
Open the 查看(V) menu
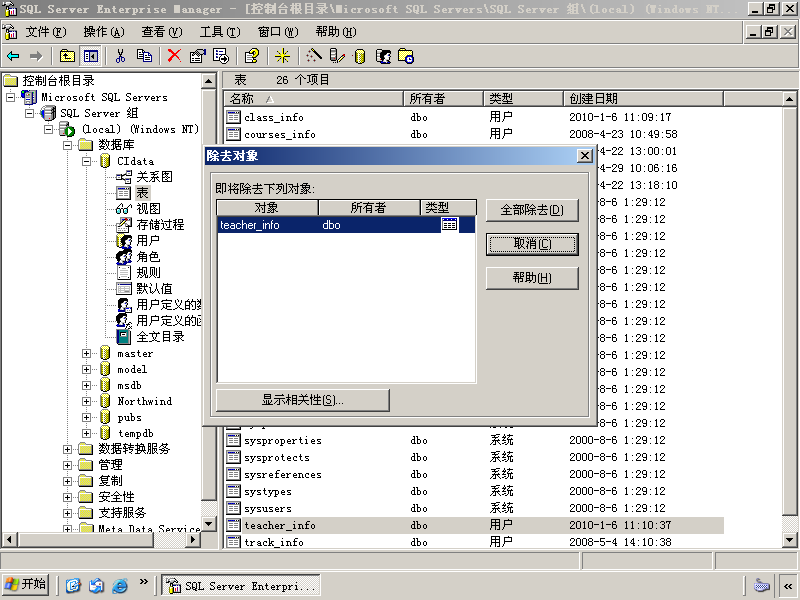(162, 32)
